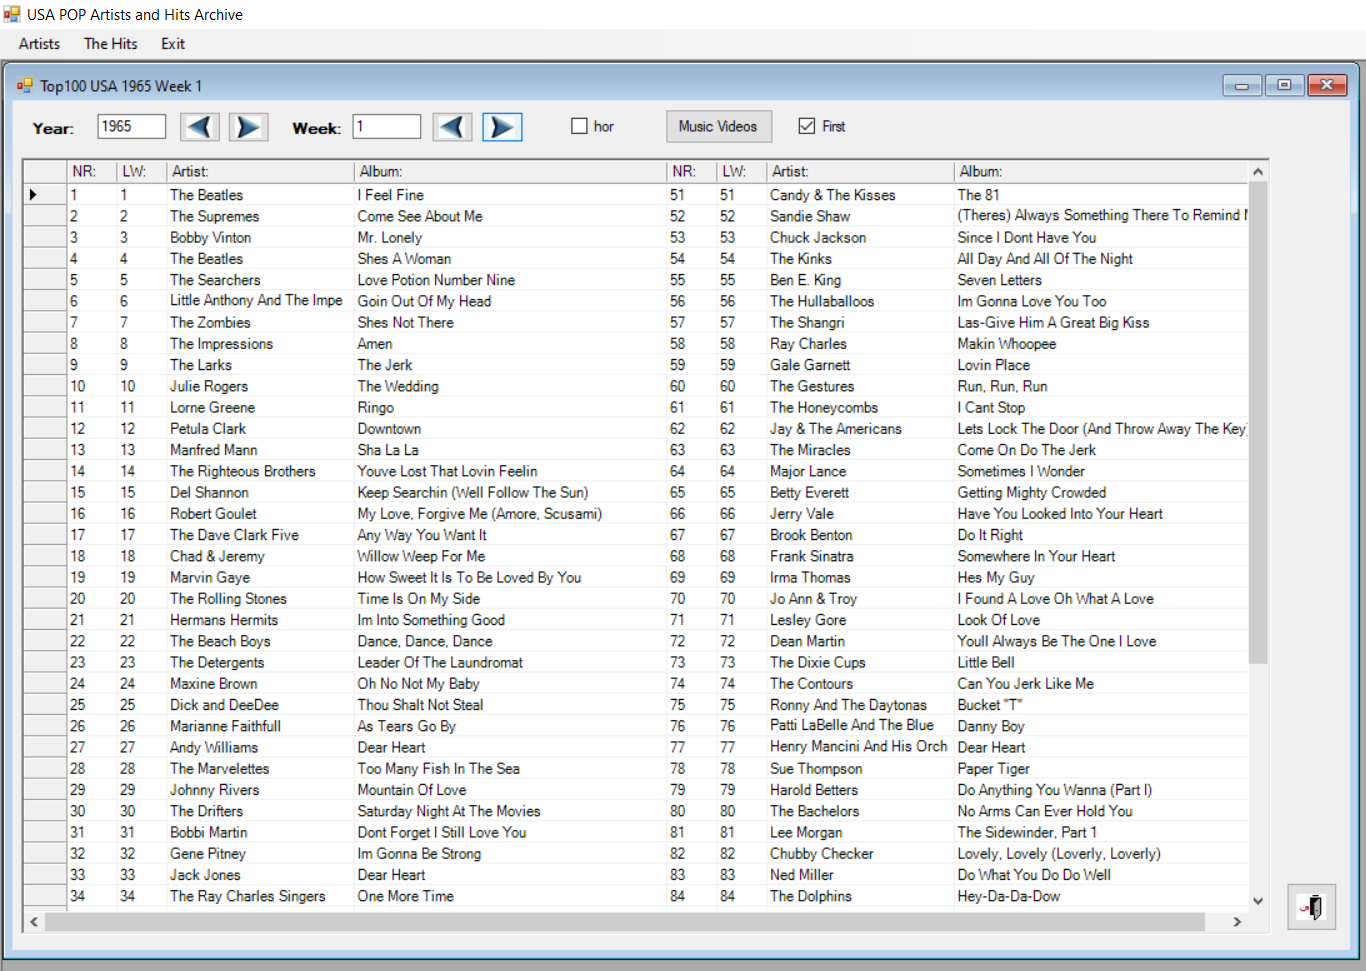Screen dimensions: 1366x971
Task: Select 'Downtown' album cell
Action: 510,429
